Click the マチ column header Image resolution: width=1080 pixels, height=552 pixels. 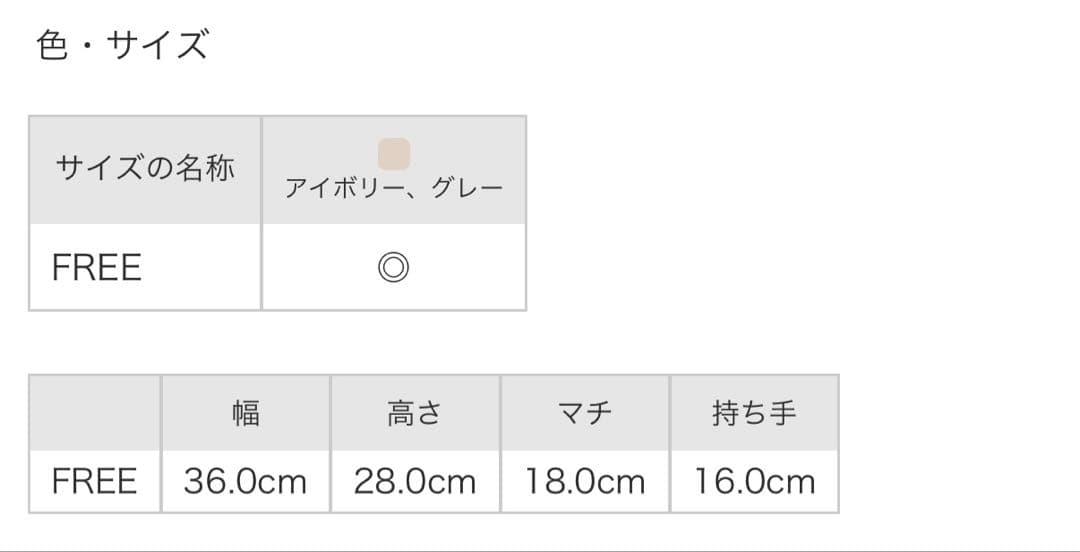585,412
